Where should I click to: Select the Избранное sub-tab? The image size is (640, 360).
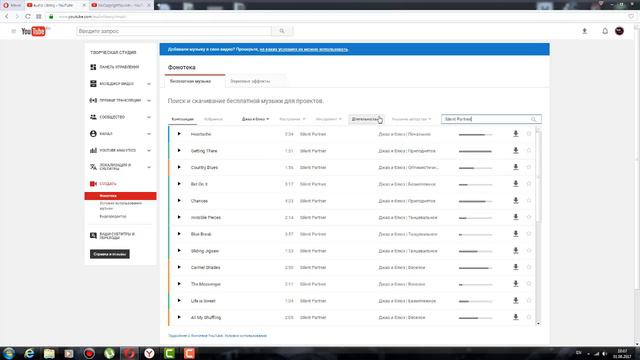[x=213, y=119]
